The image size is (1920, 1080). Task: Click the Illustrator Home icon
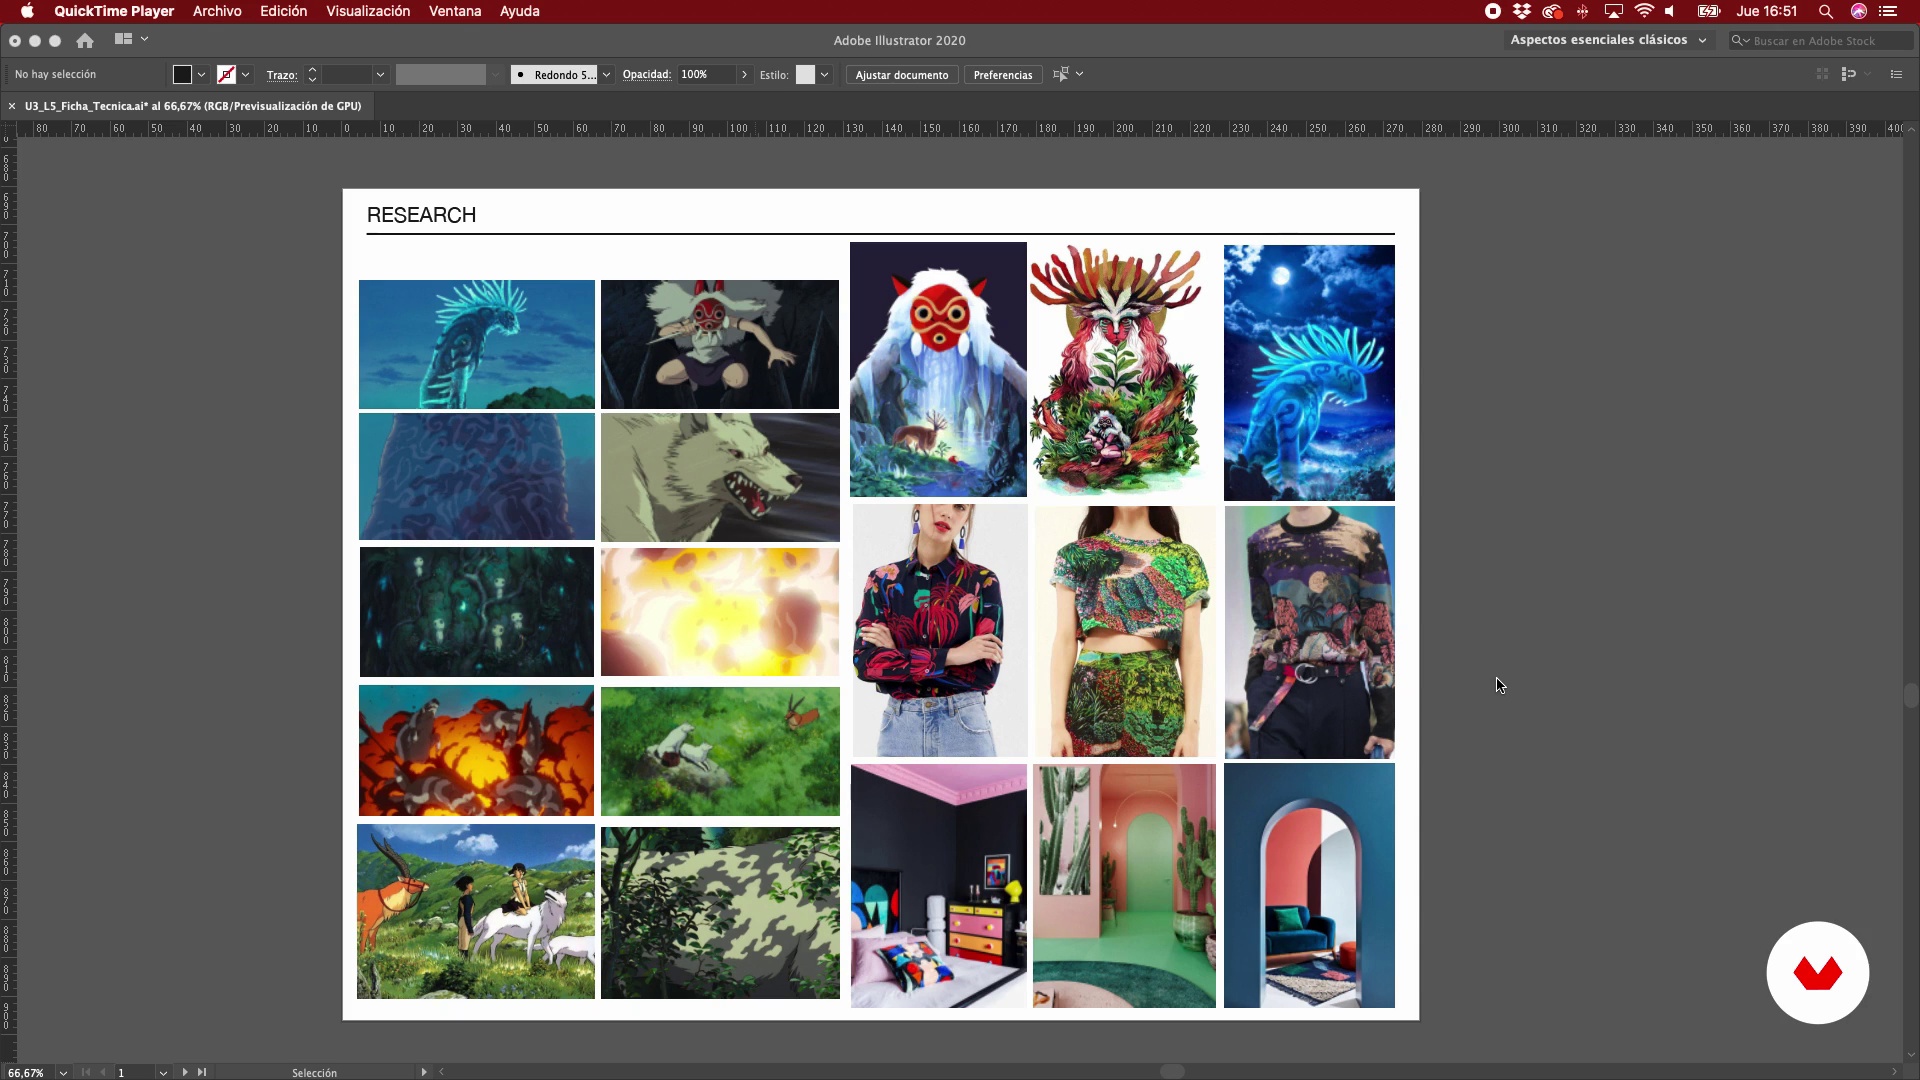[x=85, y=40]
